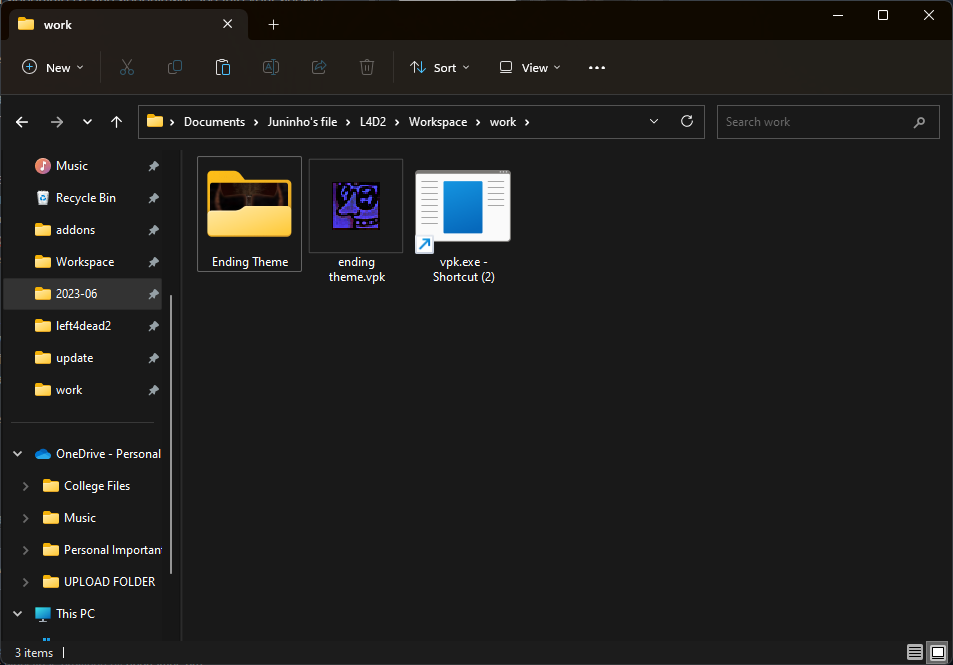
Task: Select the Ending Theme folder
Action: pos(249,214)
